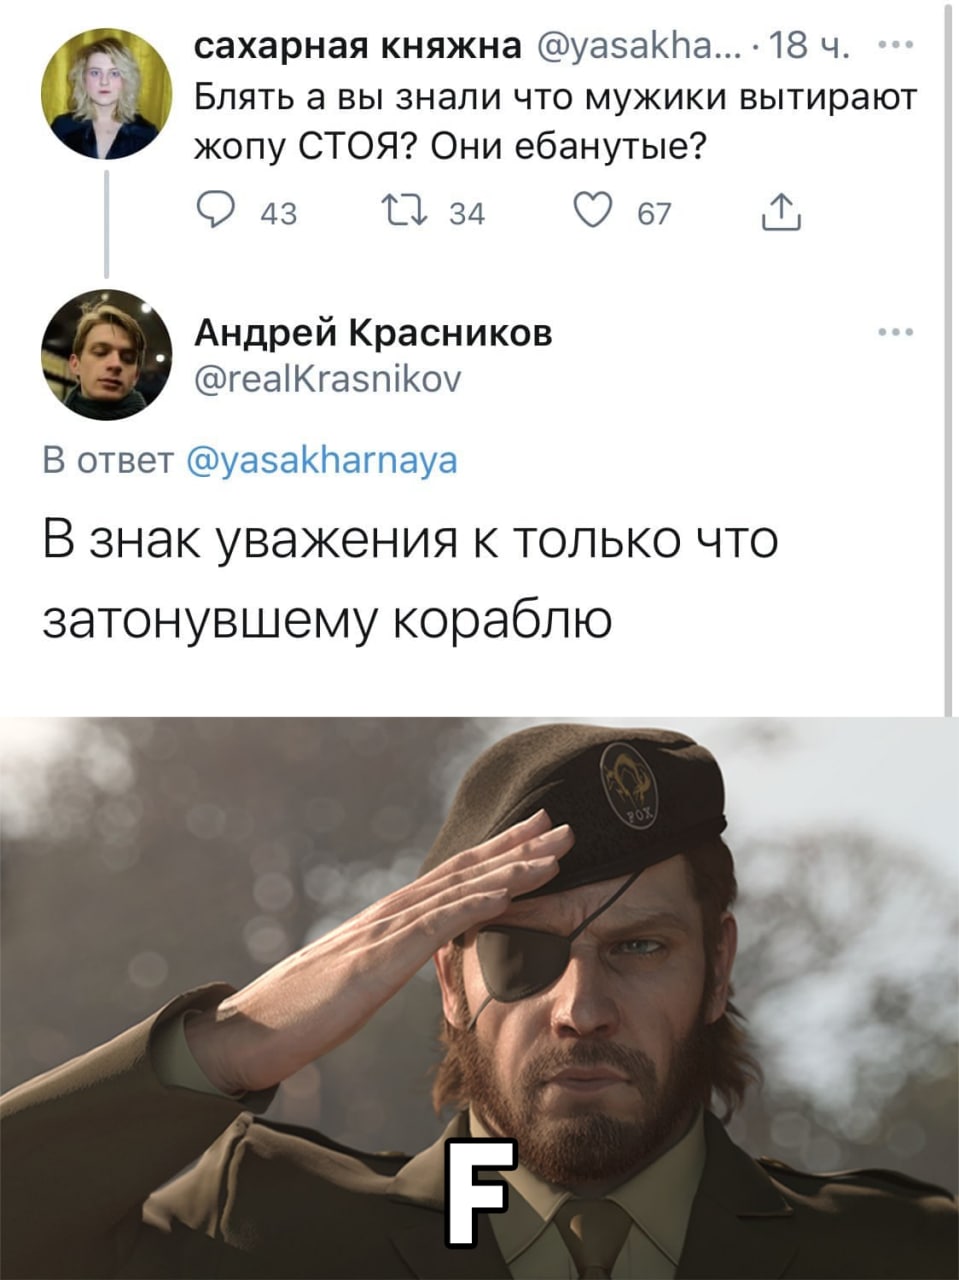Like the tweet with heart icon
This screenshot has height=1280, width=959.
(x=594, y=213)
